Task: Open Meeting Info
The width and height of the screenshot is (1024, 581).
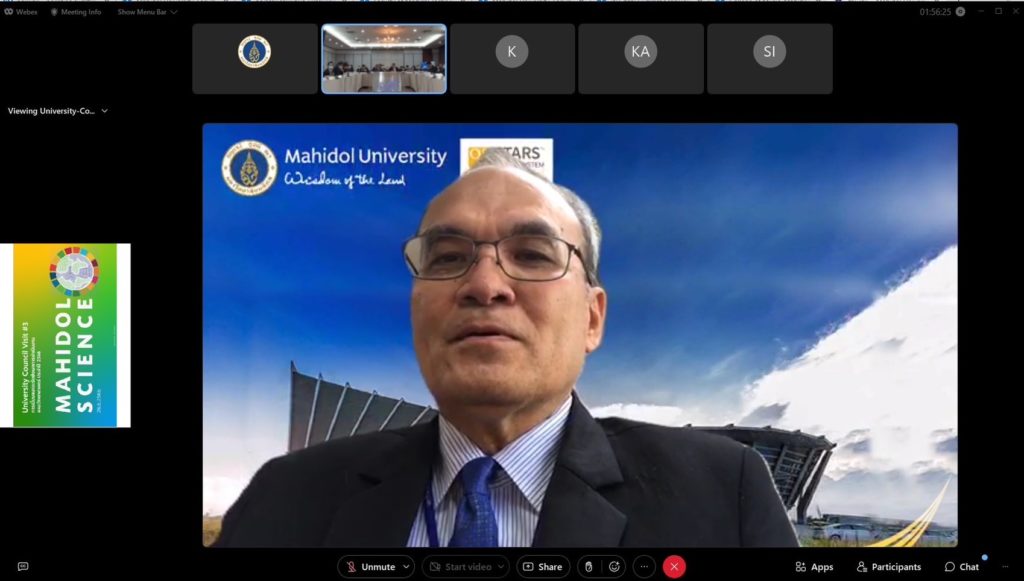Action: click(x=76, y=12)
